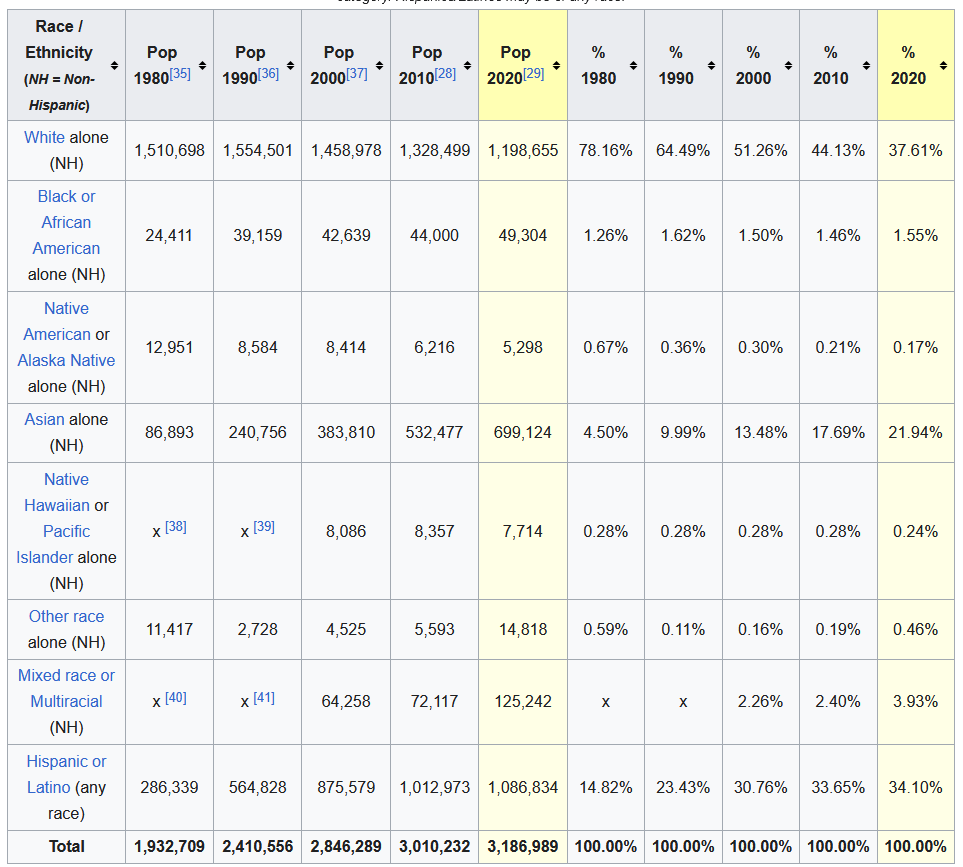The width and height of the screenshot is (963, 867).
Task: Sort by % 2000 column arrows
Action: [x=789, y=66]
